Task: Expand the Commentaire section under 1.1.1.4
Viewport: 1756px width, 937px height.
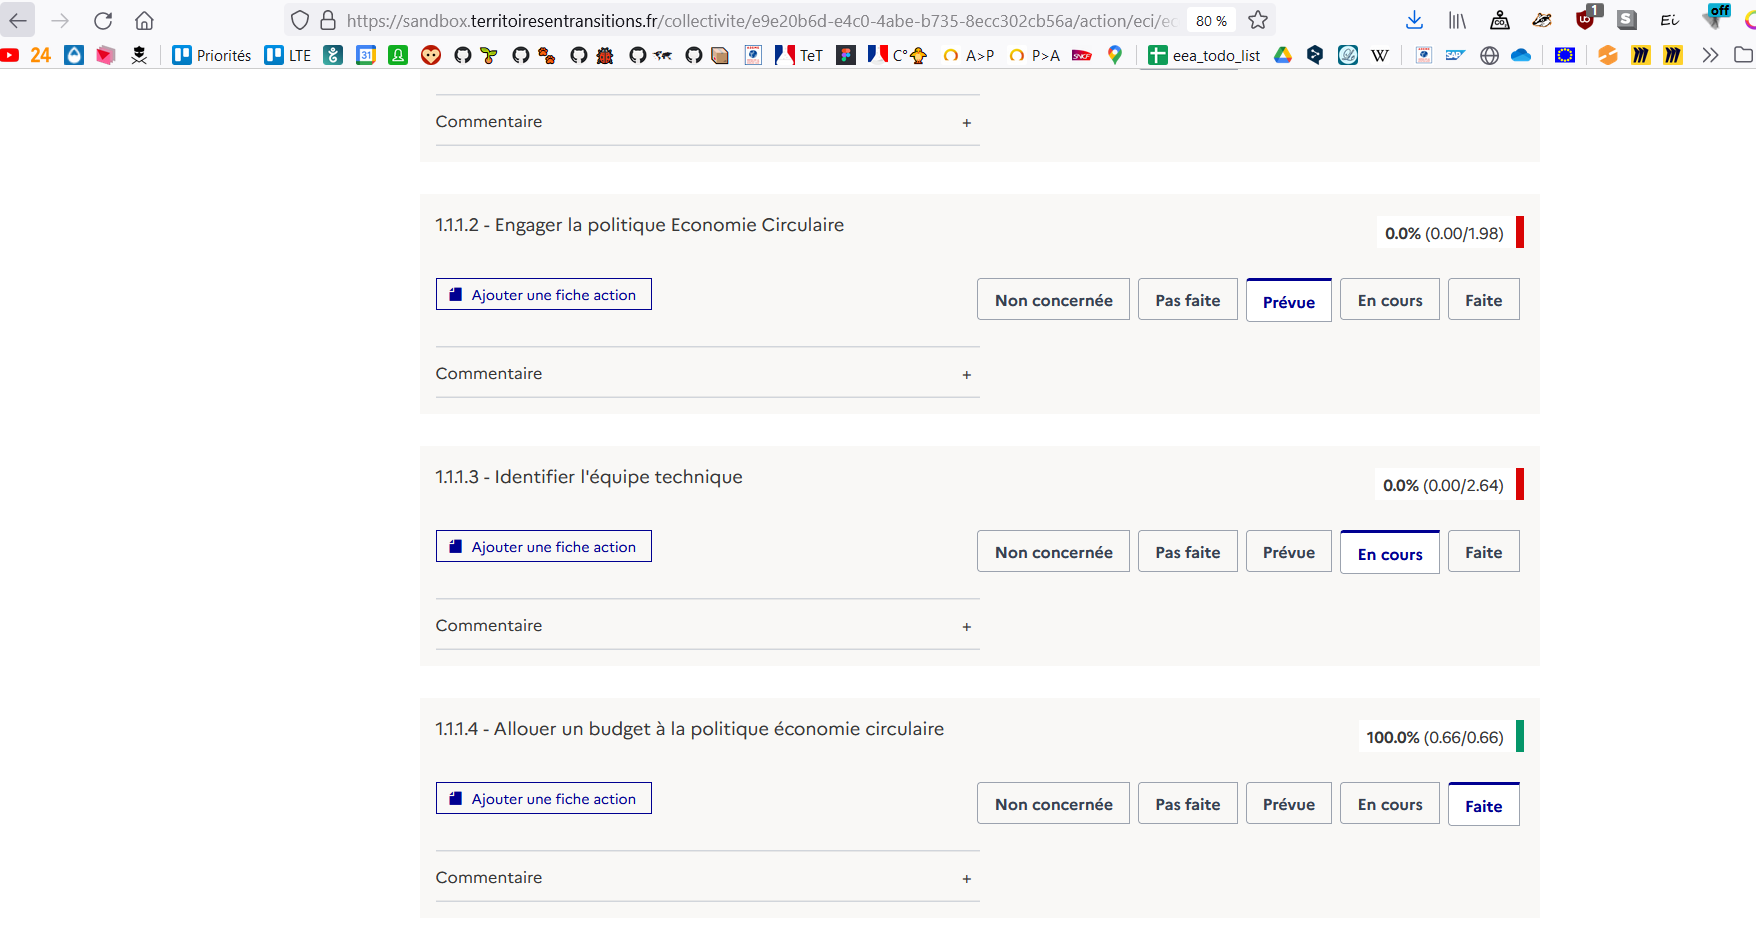Action: click(x=966, y=878)
